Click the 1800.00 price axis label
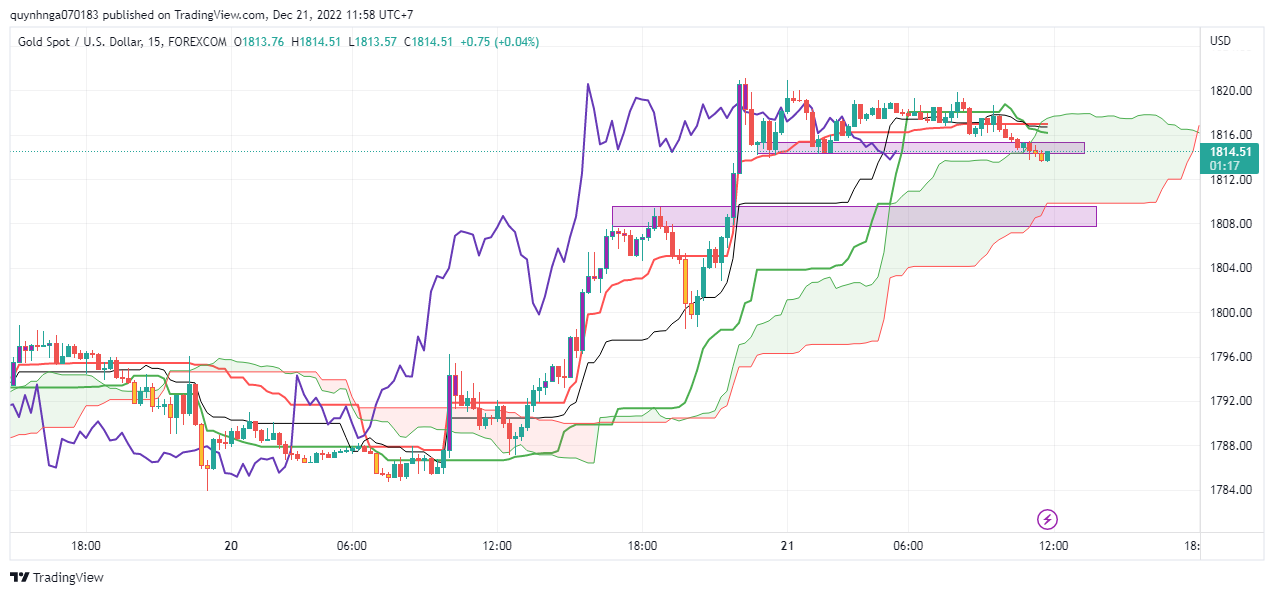The height and width of the screenshot is (595, 1274). pos(1231,312)
